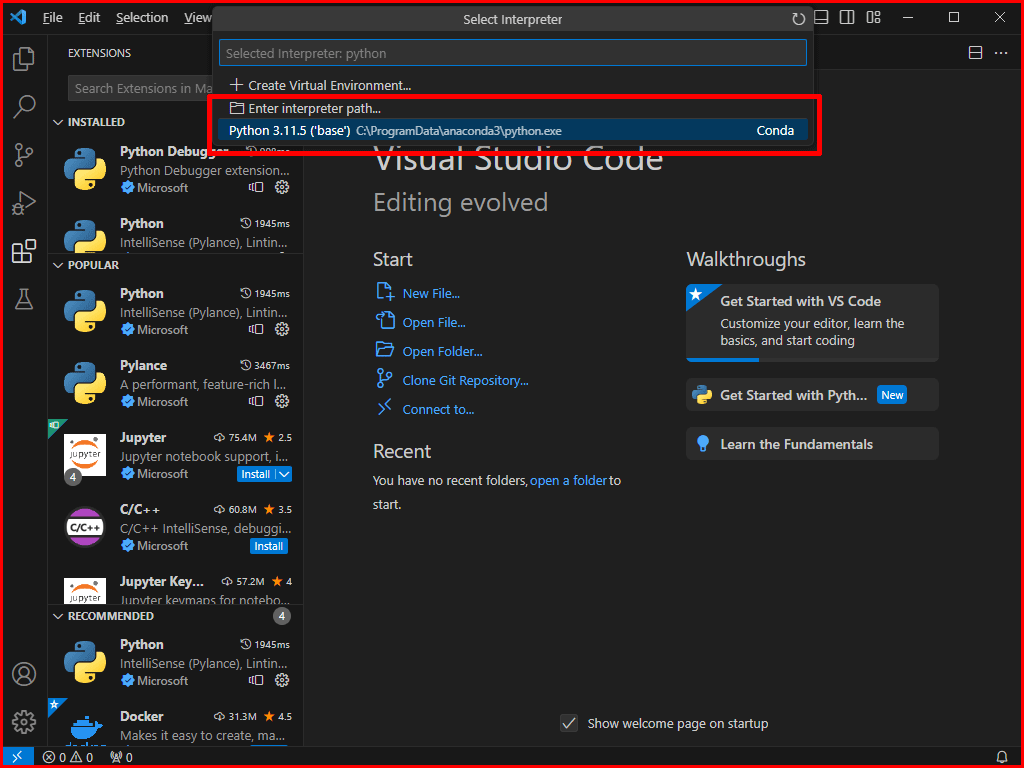This screenshot has height=768, width=1024.
Task: Open the Explorer view in activity bar
Action: (x=24, y=59)
